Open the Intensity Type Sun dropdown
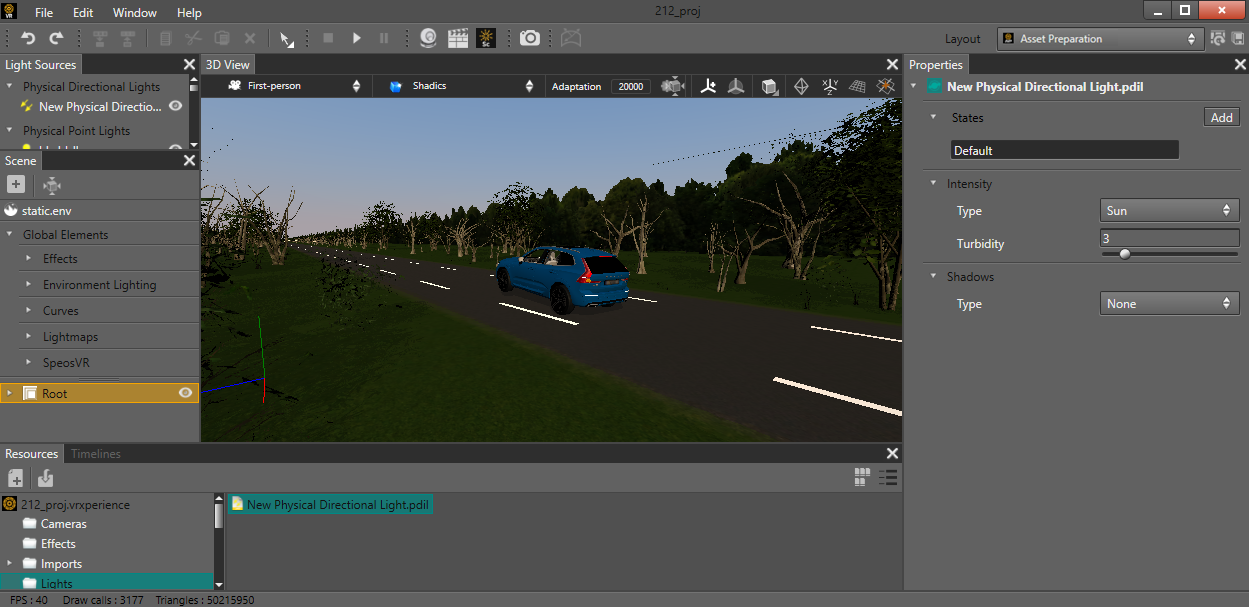The height and width of the screenshot is (607, 1249). coord(1169,211)
